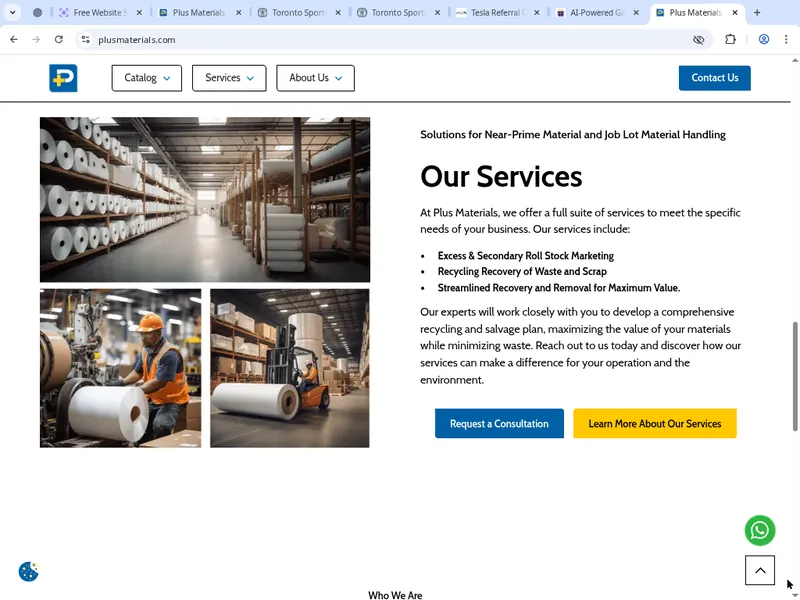Click the Contact Us button
Screen dimensions: 800x600
[714, 78]
